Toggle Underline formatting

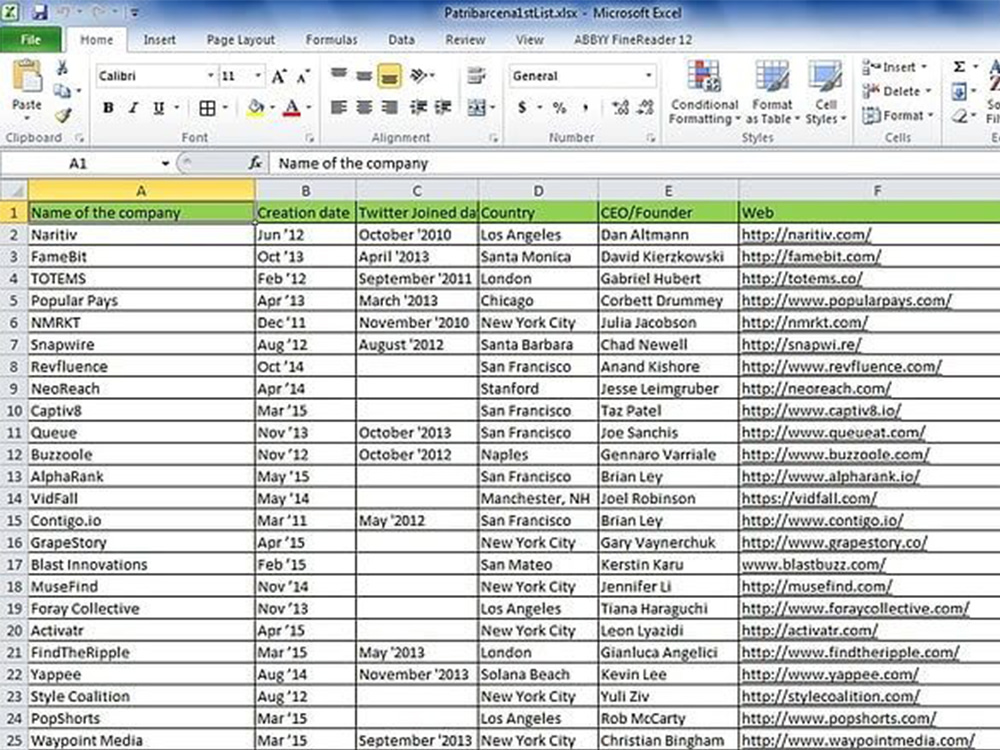pyautogui.click(x=158, y=108)
